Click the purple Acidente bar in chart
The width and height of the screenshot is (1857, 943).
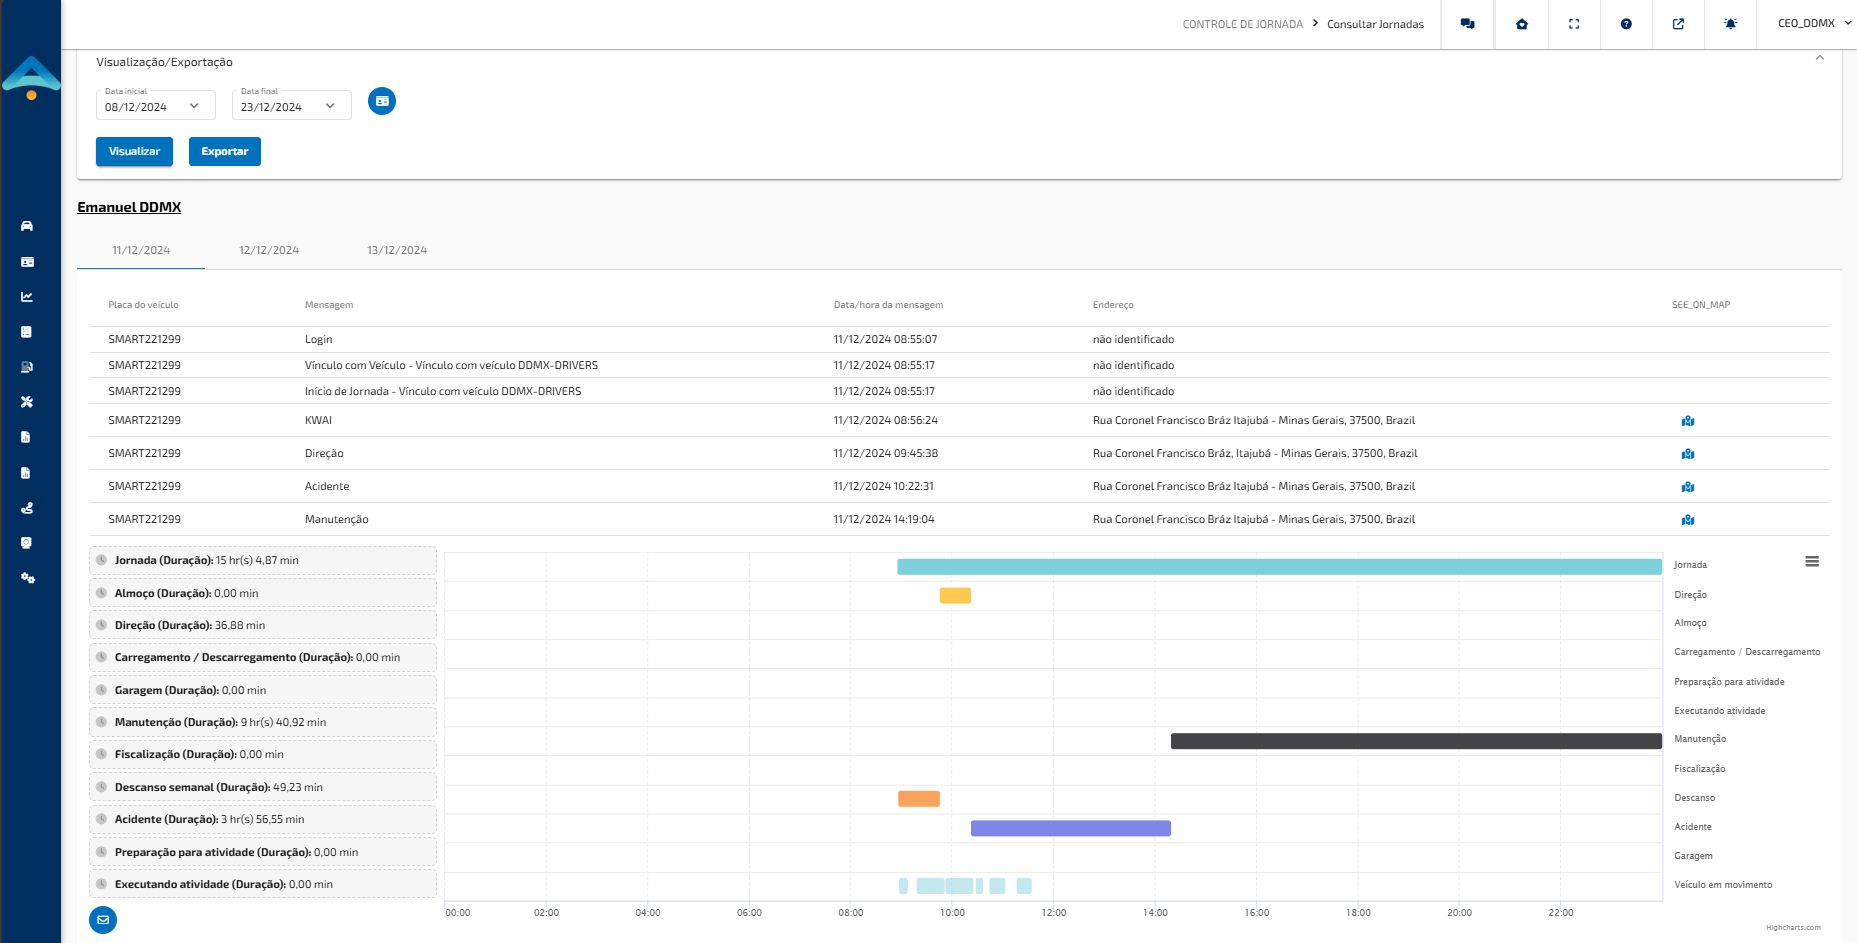(x=1071, y=828)
